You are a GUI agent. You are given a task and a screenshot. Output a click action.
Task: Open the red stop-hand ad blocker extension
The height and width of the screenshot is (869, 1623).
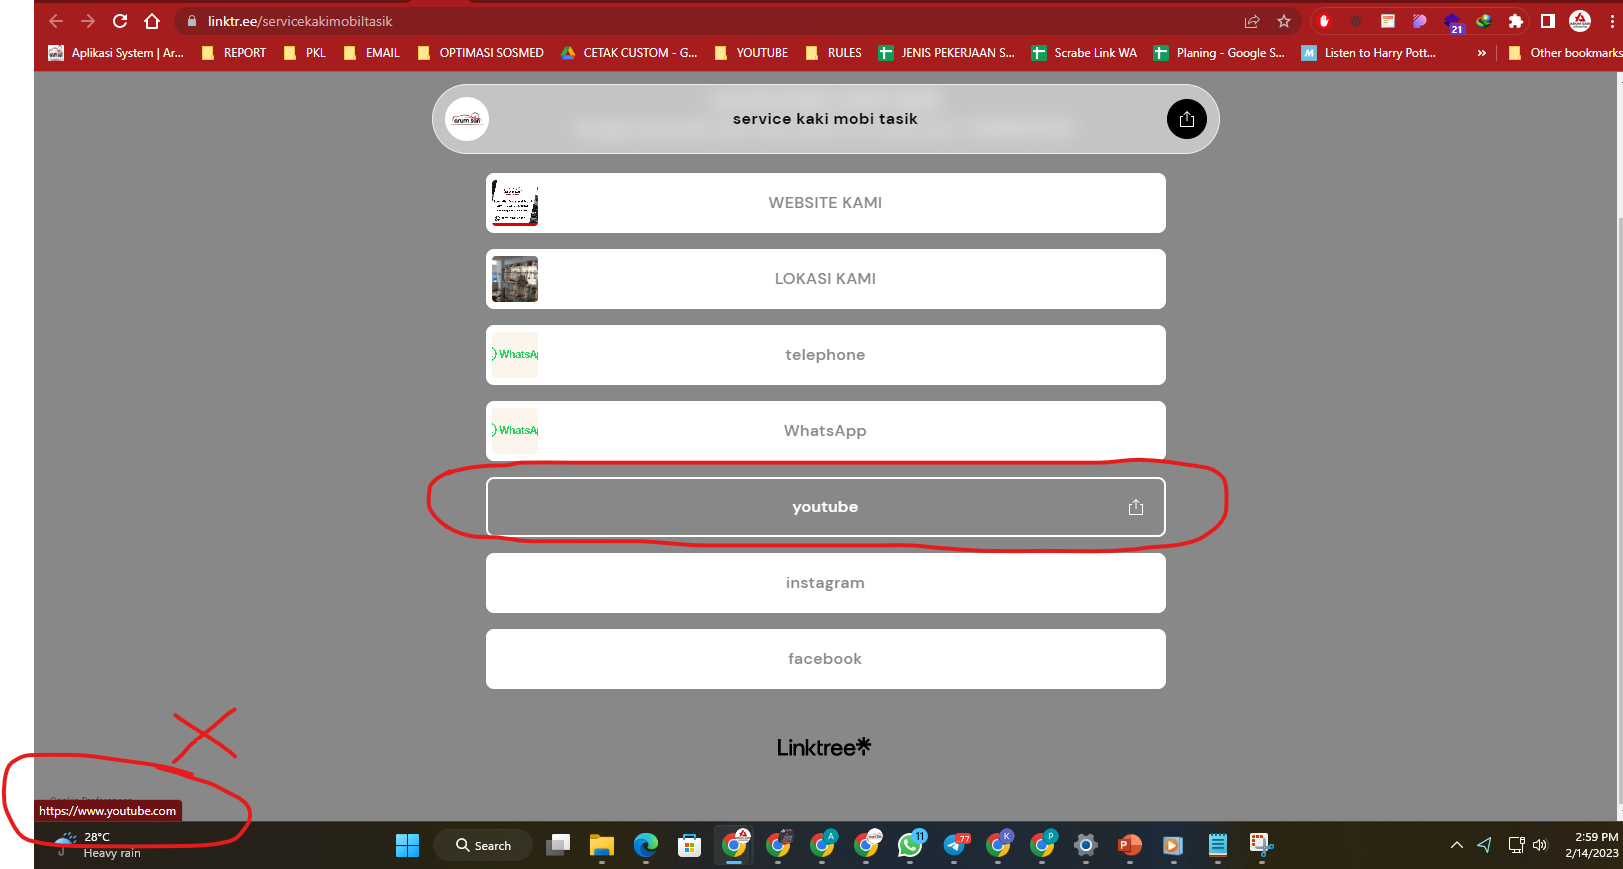pyautogui.click(x=1324, y=21)
